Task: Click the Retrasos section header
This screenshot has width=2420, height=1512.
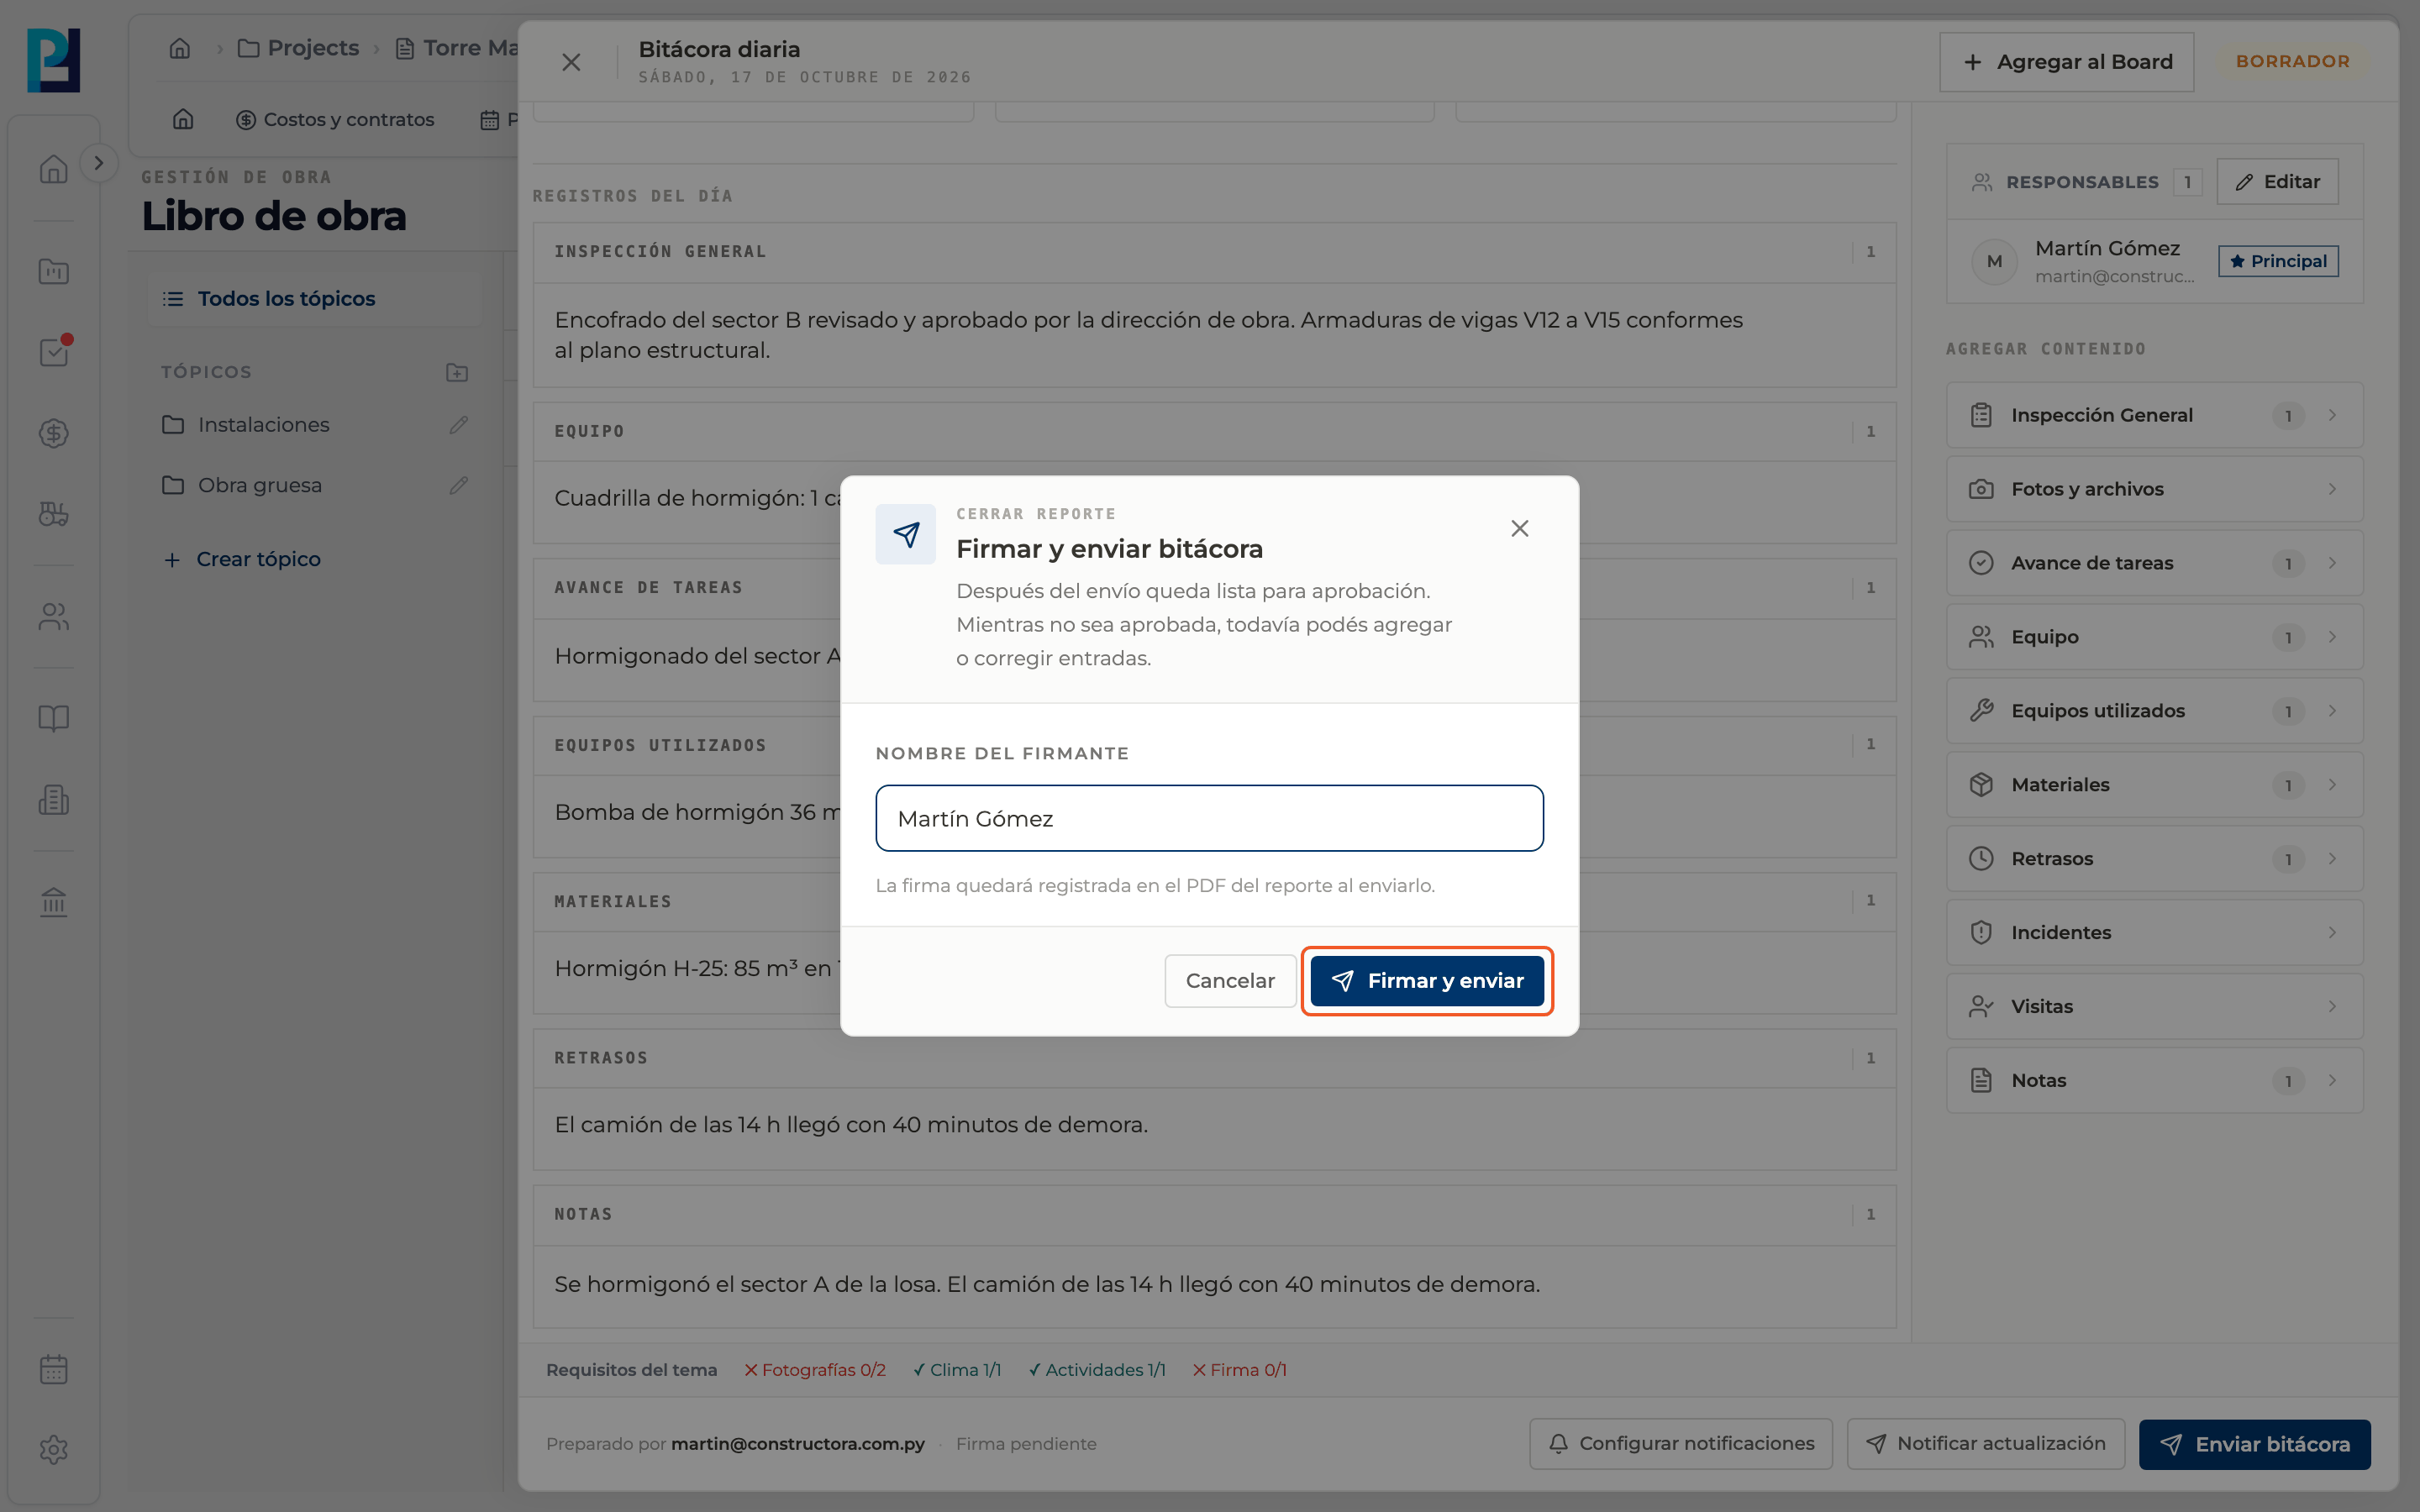Action: [1214, 1058]
